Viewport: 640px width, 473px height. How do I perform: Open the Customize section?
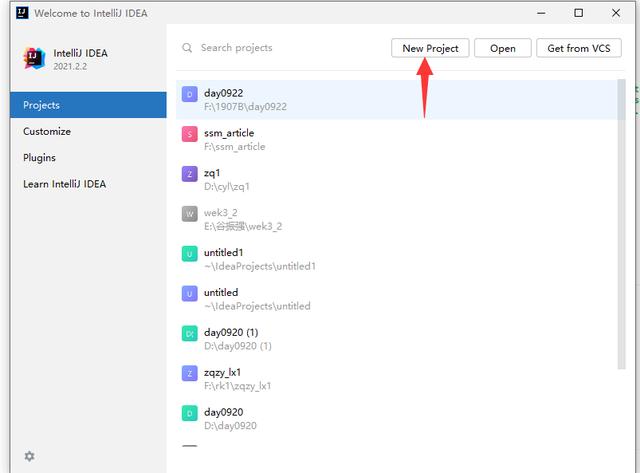[47, 131]
